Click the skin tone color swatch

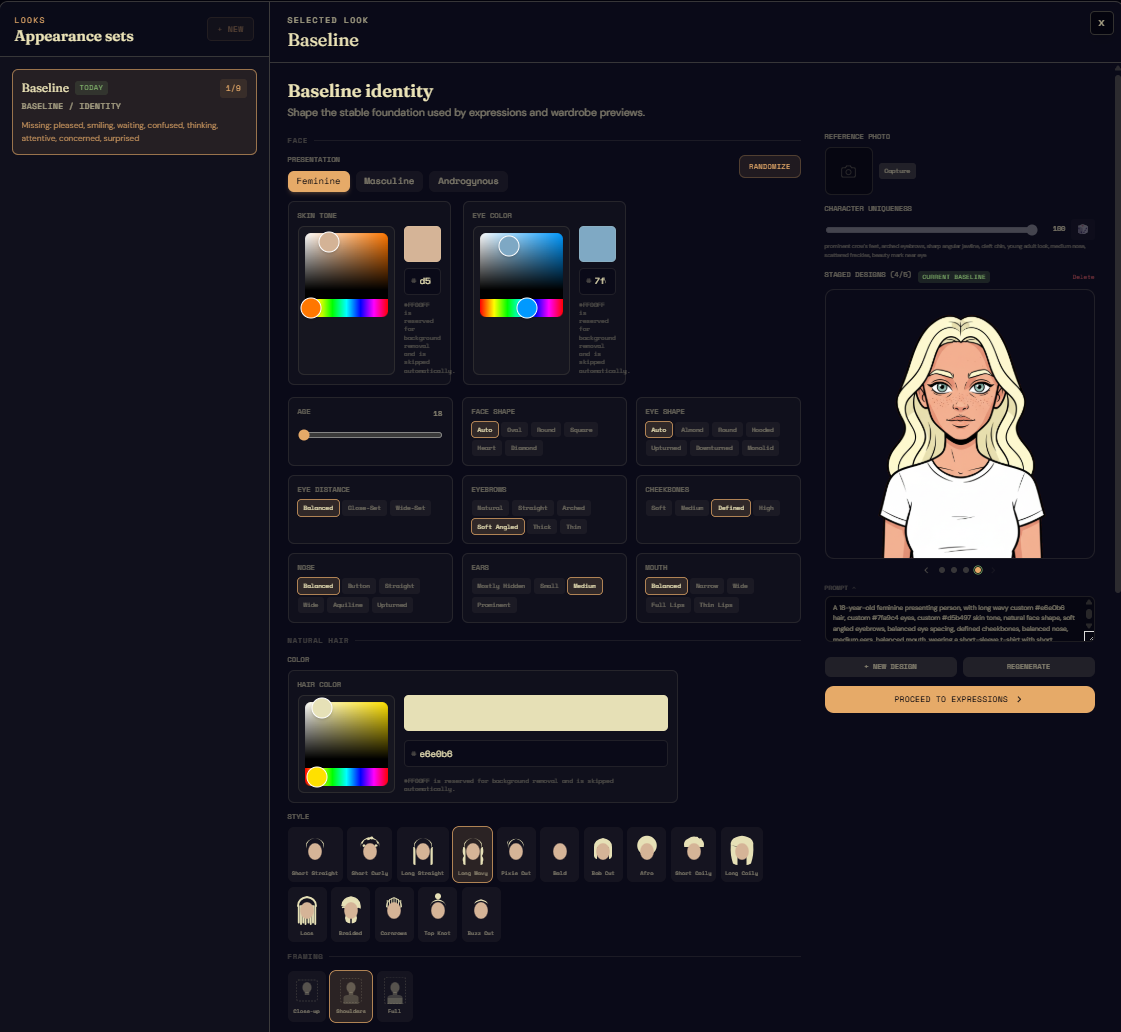click(x=422, y=244)
